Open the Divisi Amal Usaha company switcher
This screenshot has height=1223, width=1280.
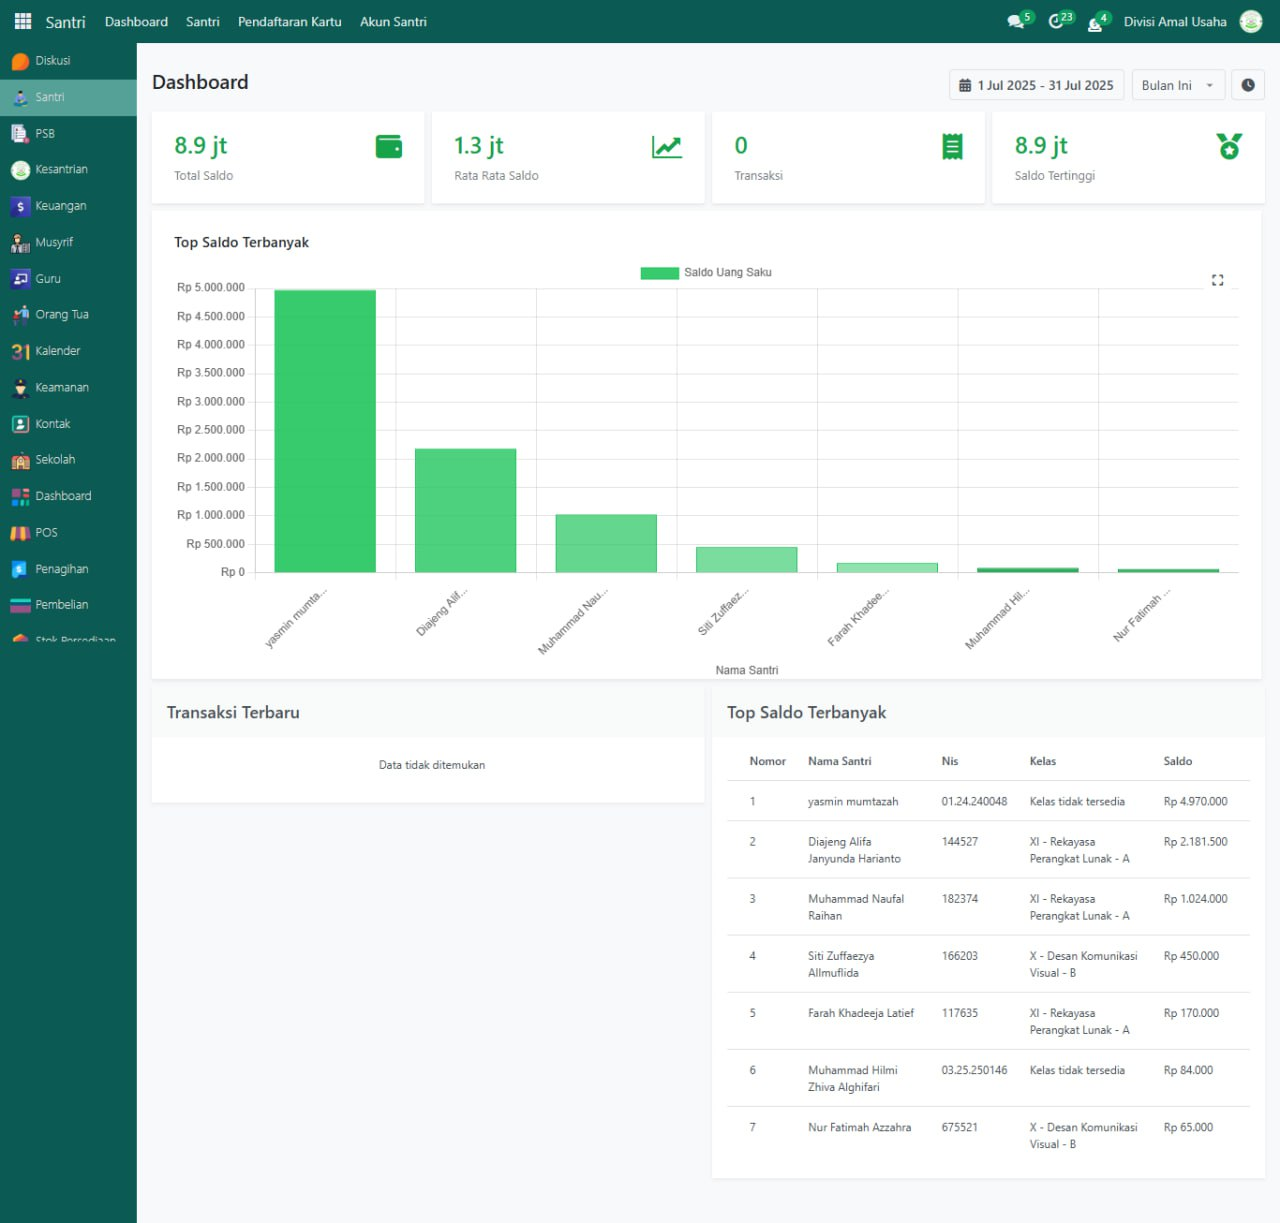coord(1174,22)
